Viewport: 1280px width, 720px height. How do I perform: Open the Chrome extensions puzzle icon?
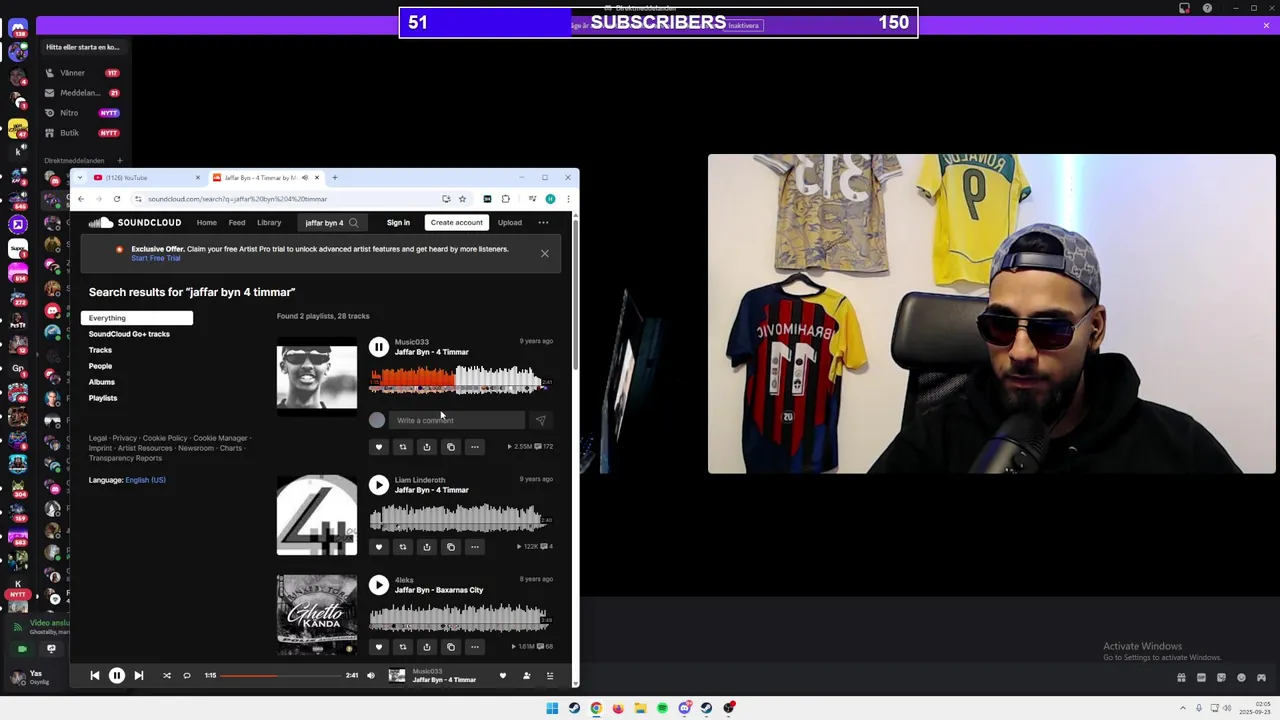505,199
